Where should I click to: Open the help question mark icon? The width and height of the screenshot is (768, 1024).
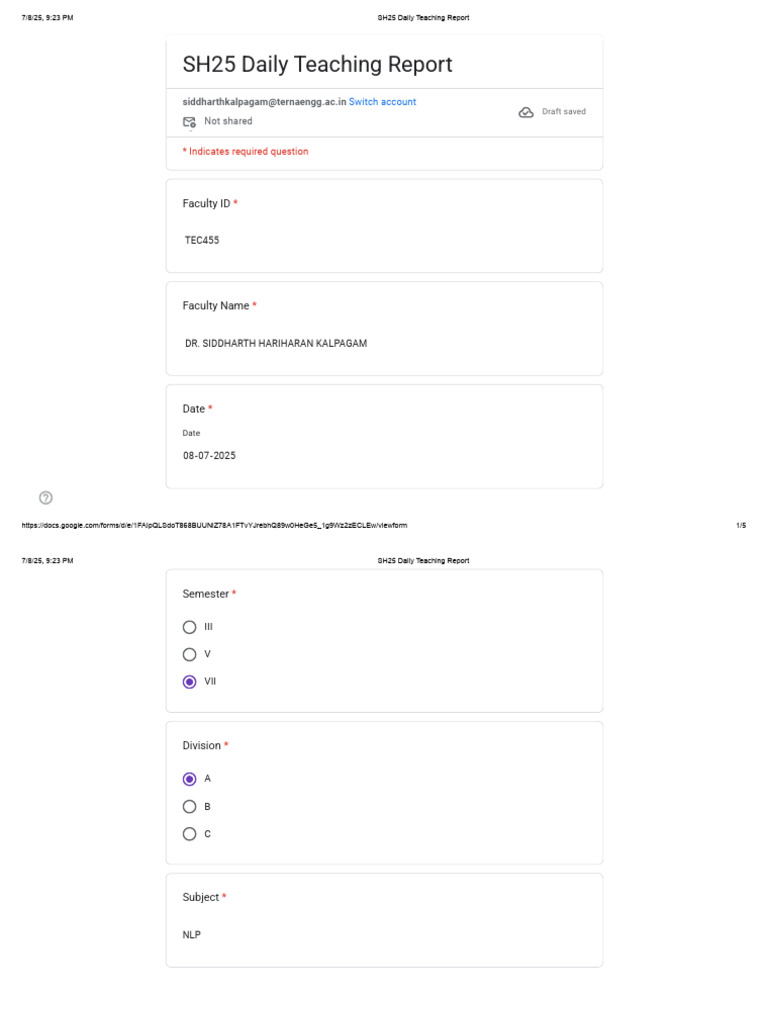46,498
